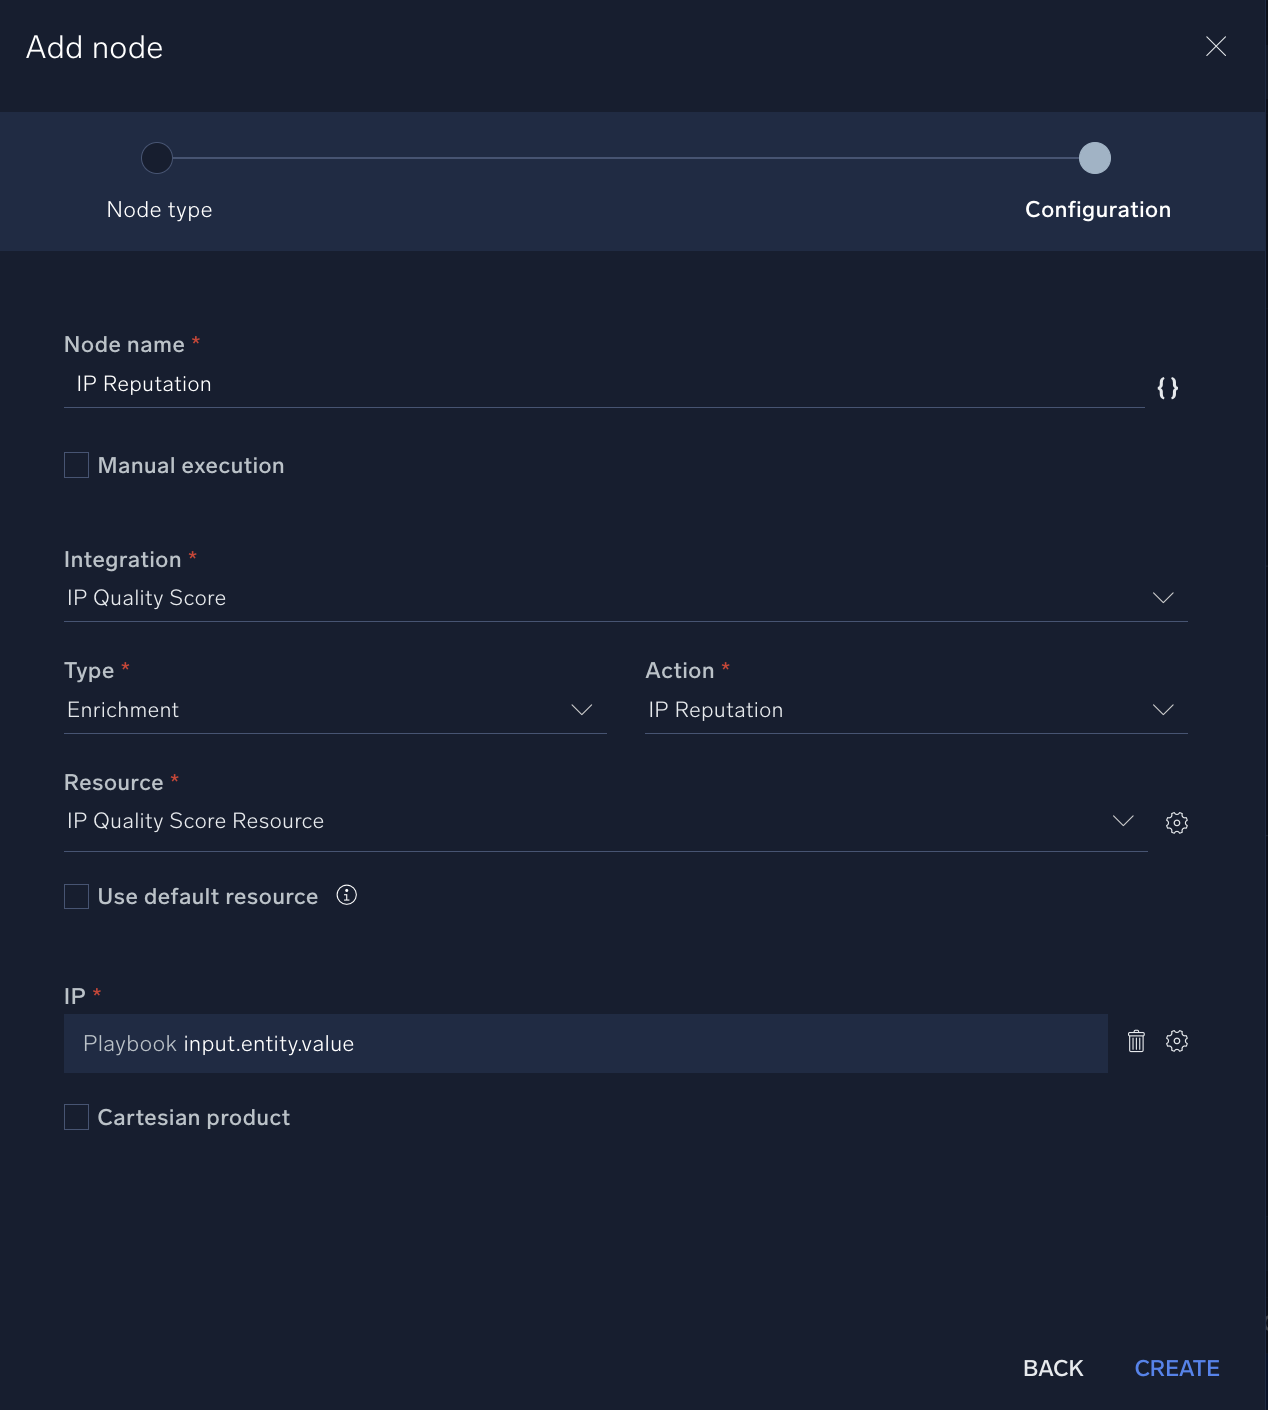Open Resource settings via the gear icon
The width and height of the screenshot is (1268, 1410).
click(x=1177, y=822)
